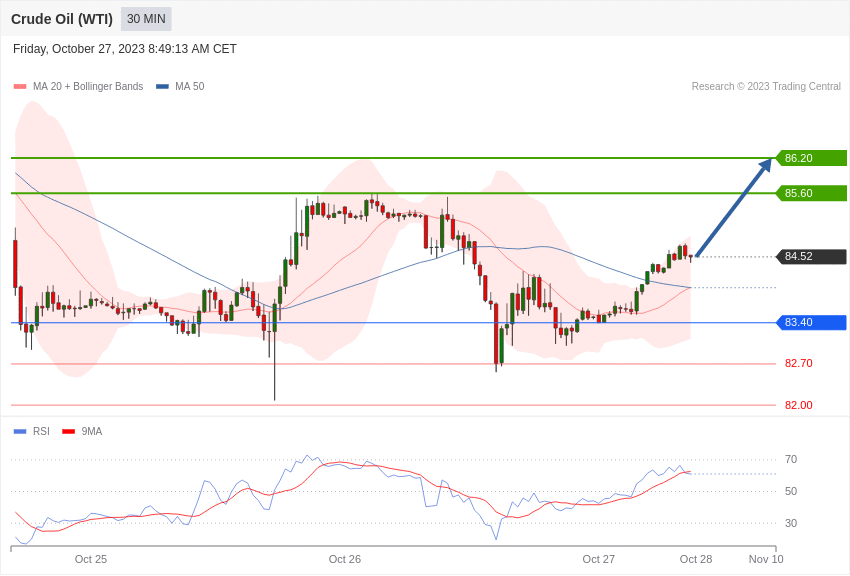
Task: Click the red 9MA legend swatch
Action: 69,432
